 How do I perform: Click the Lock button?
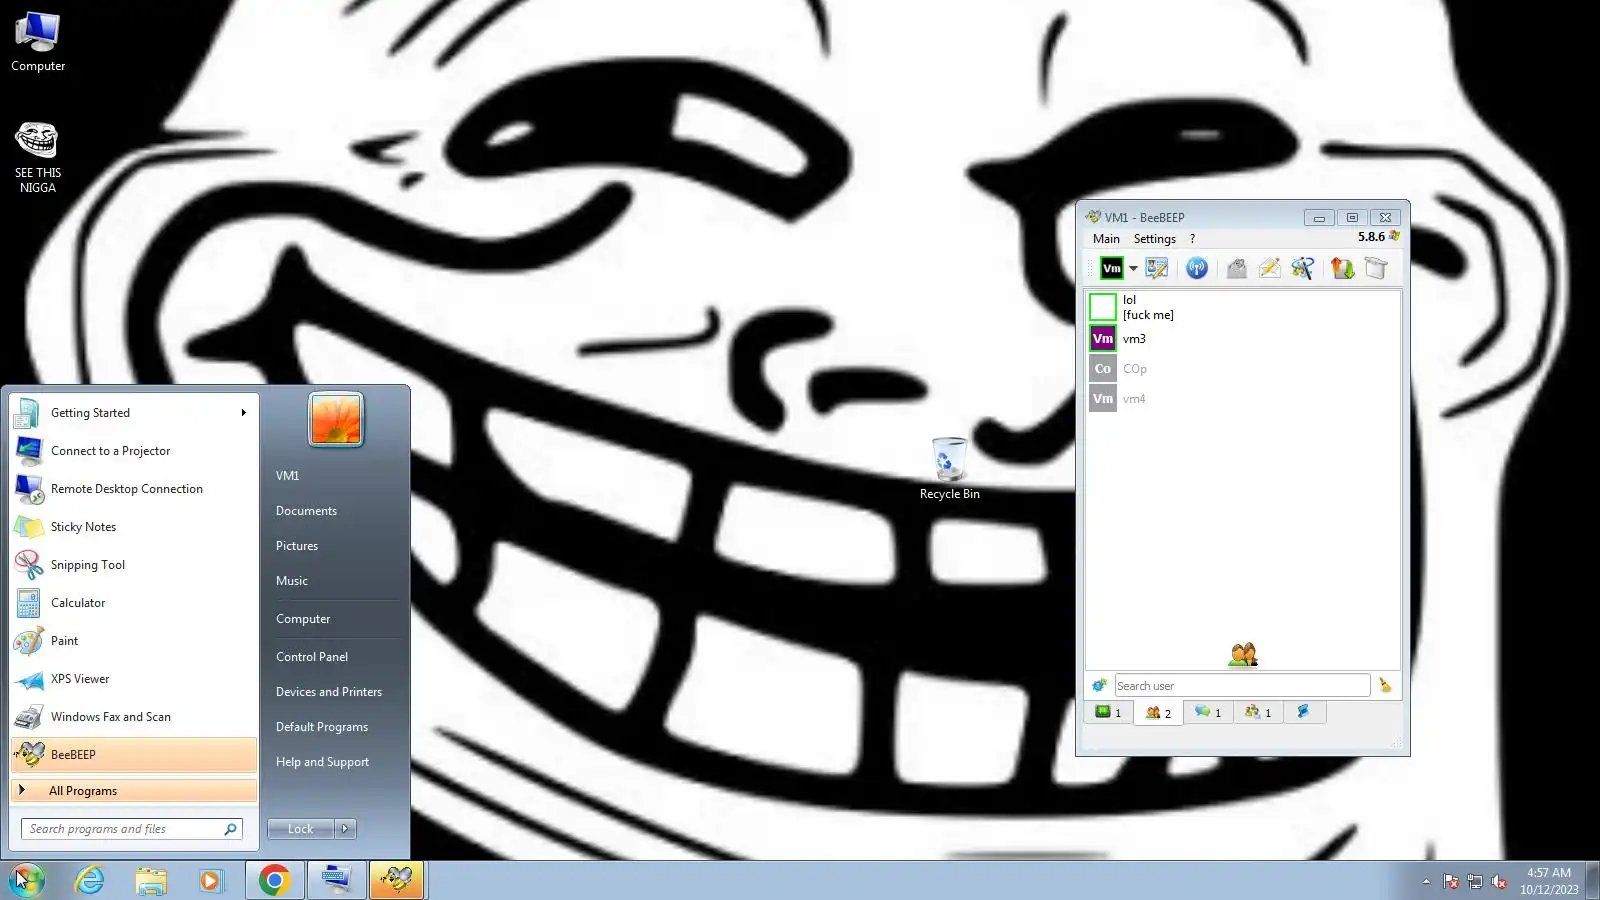click(x=300, y=829)
